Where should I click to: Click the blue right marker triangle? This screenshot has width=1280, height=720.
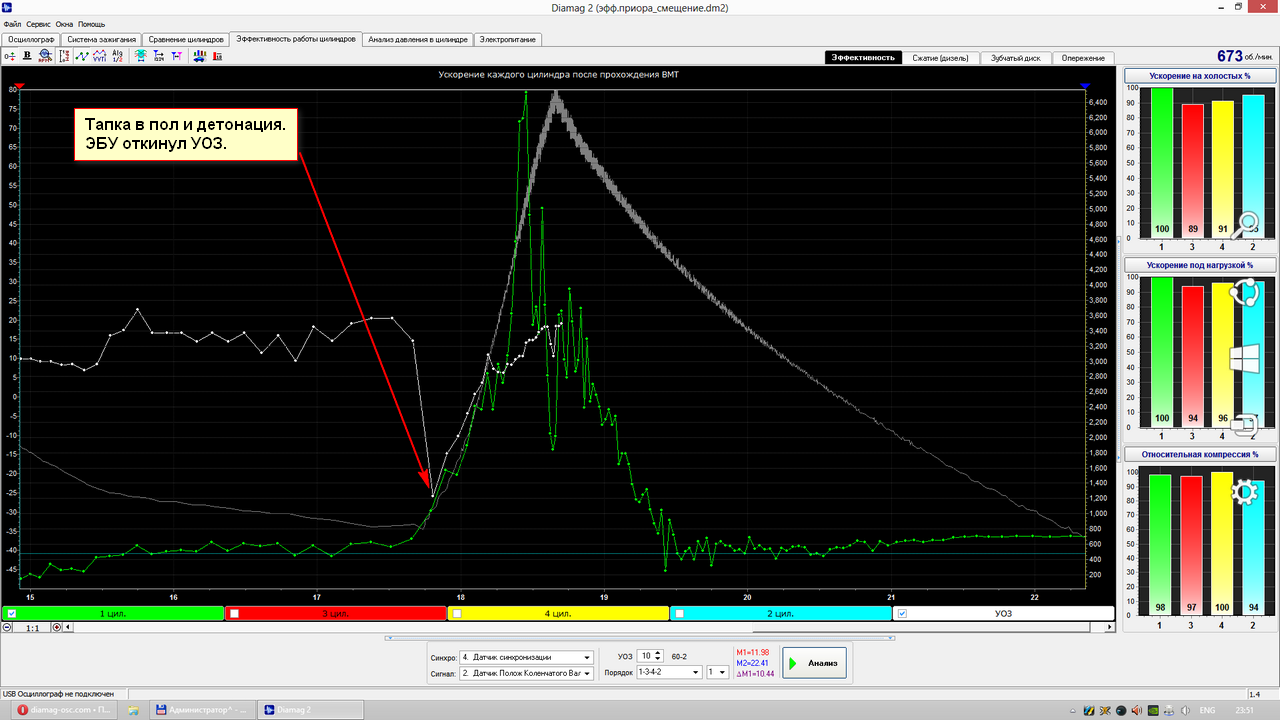(x=1085, y=87)
